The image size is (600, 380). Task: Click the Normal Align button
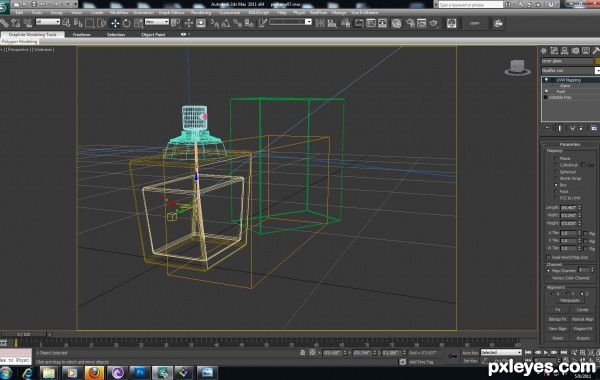(582, 319)
